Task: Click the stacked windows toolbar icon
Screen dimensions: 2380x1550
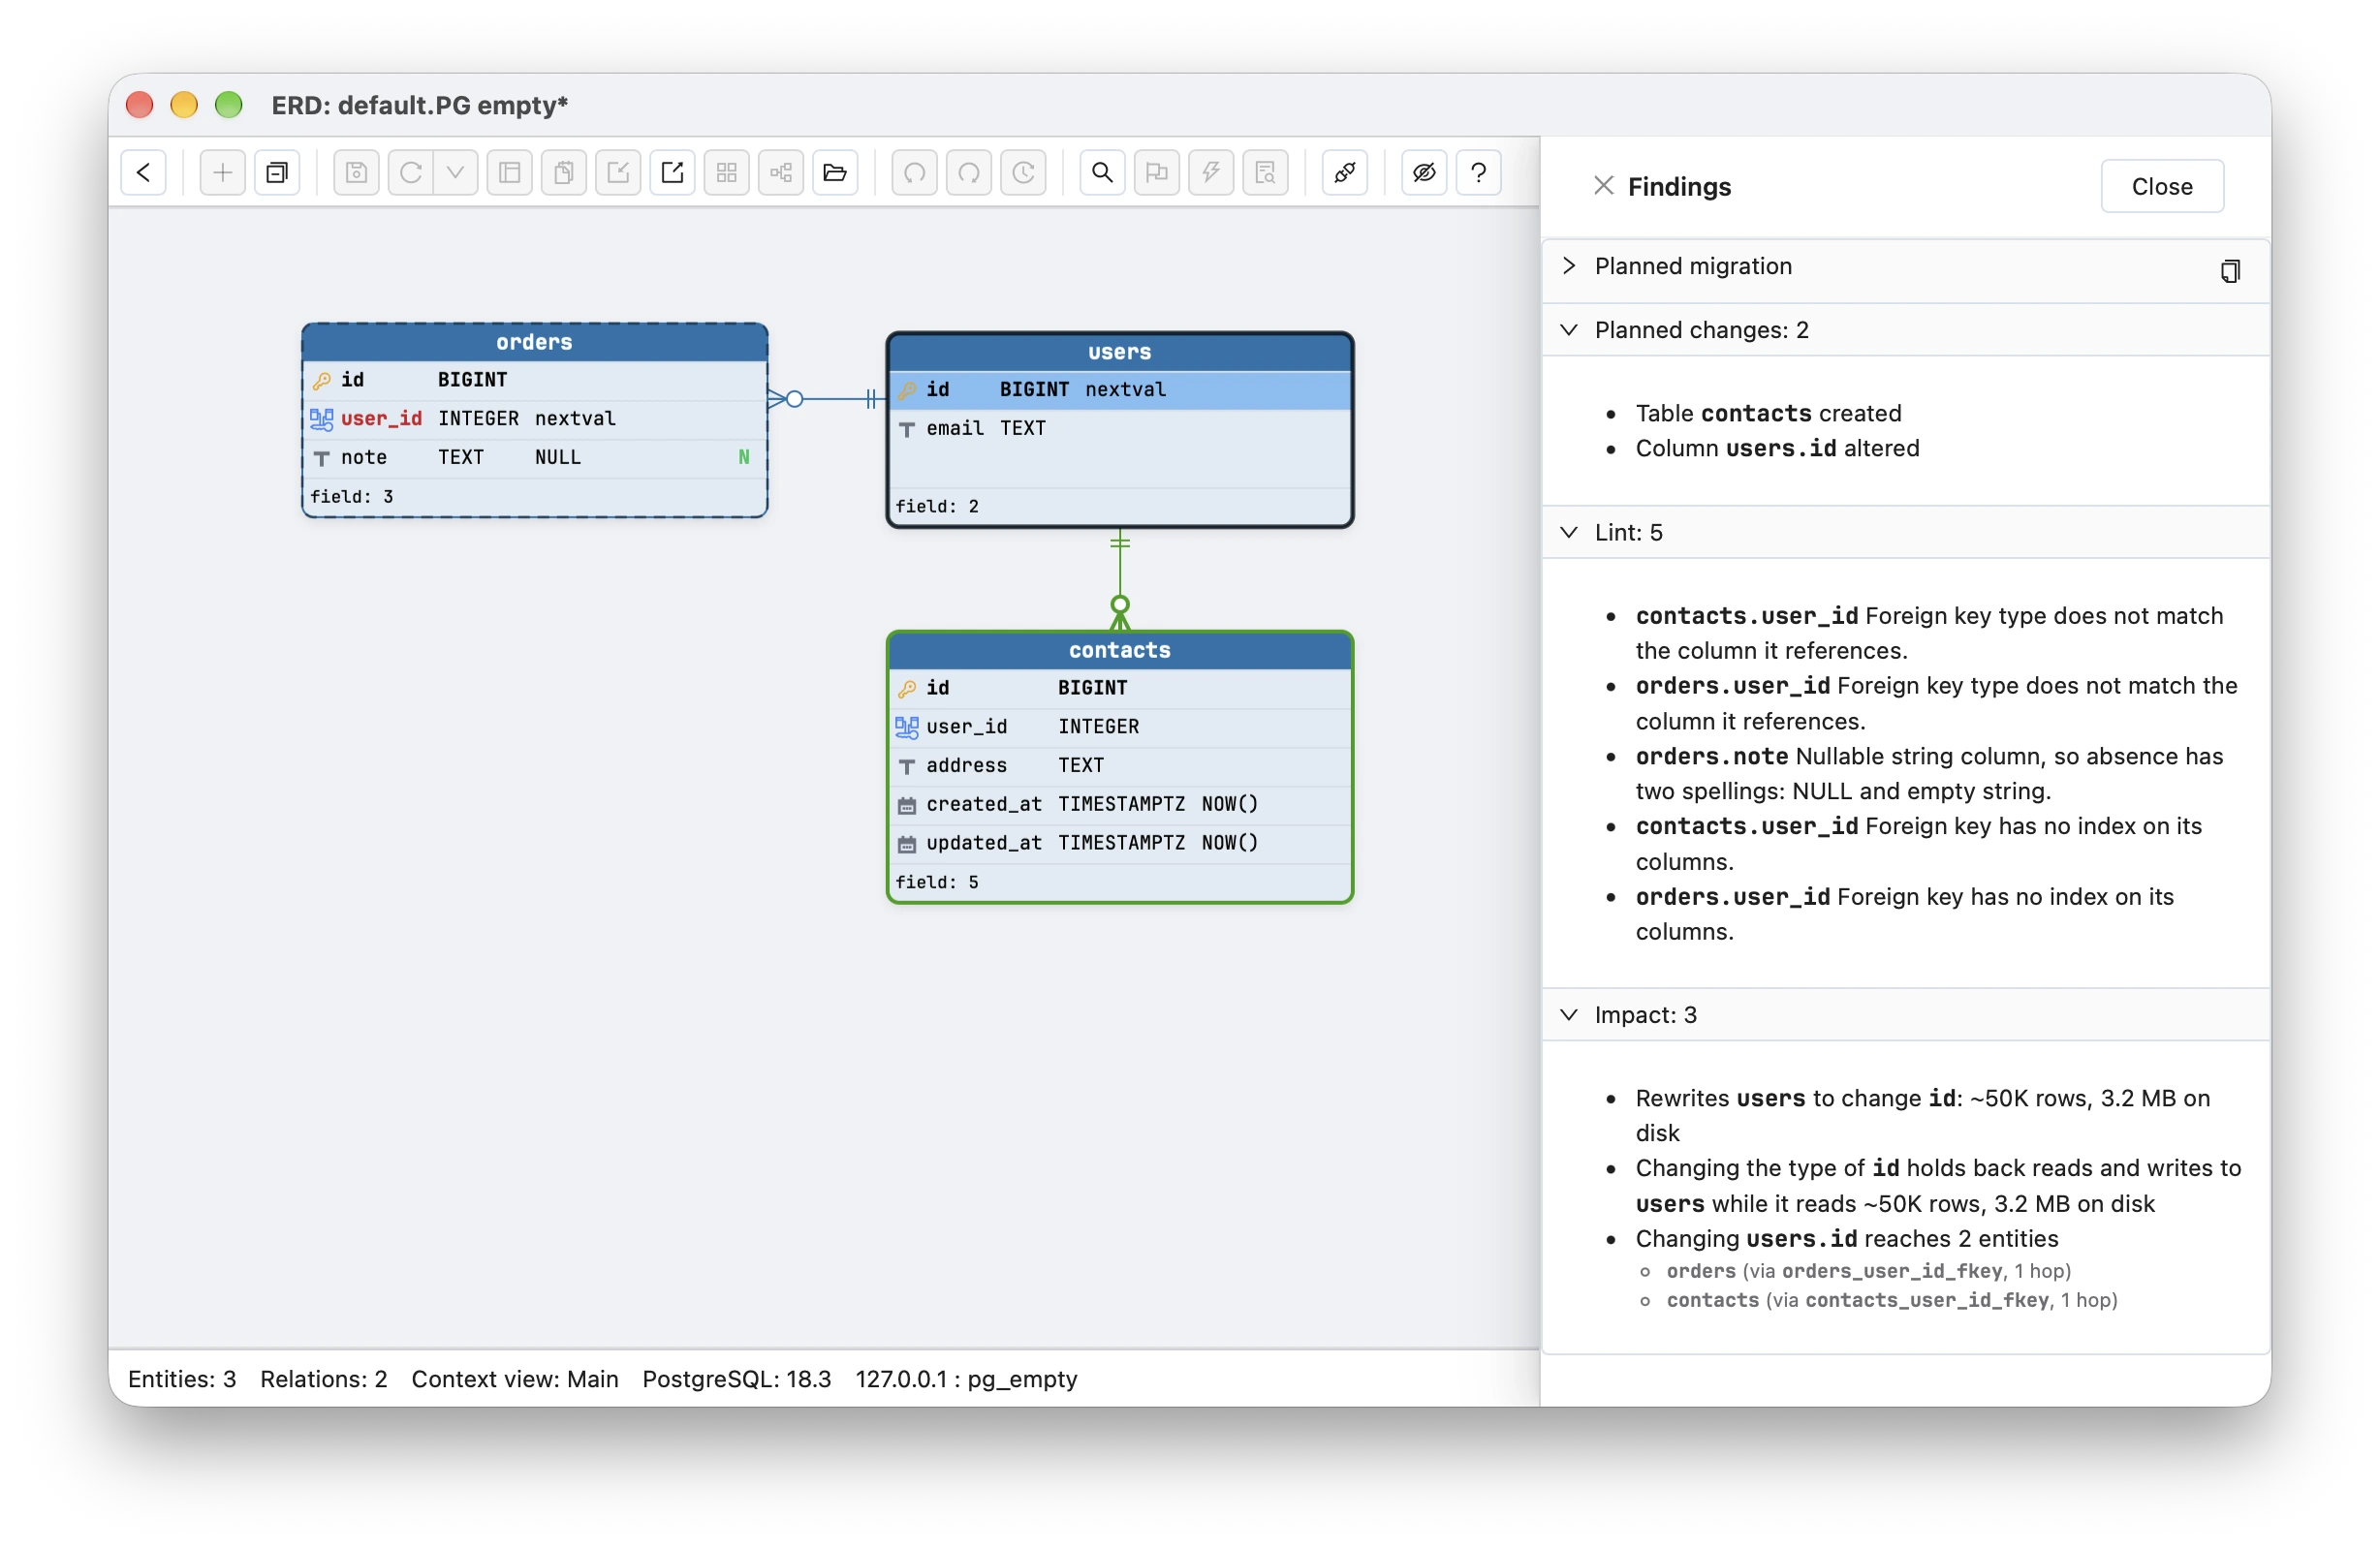Action: coord(277,173)
